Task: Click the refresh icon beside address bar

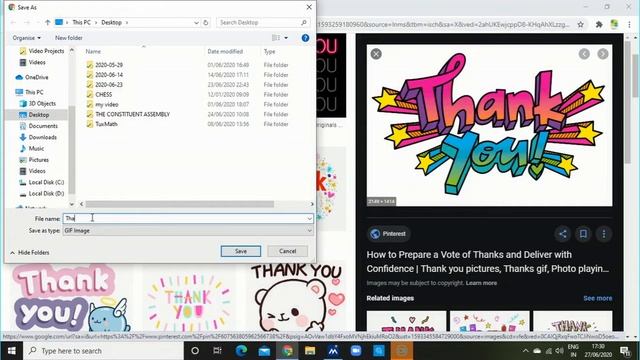Action: pyautogui.click(x=206, y=22)
